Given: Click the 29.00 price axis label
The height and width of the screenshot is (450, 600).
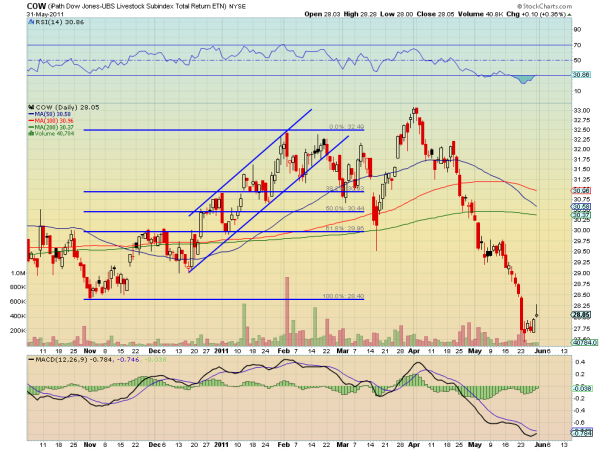Looking at the screenshot, I should point(581,273).
